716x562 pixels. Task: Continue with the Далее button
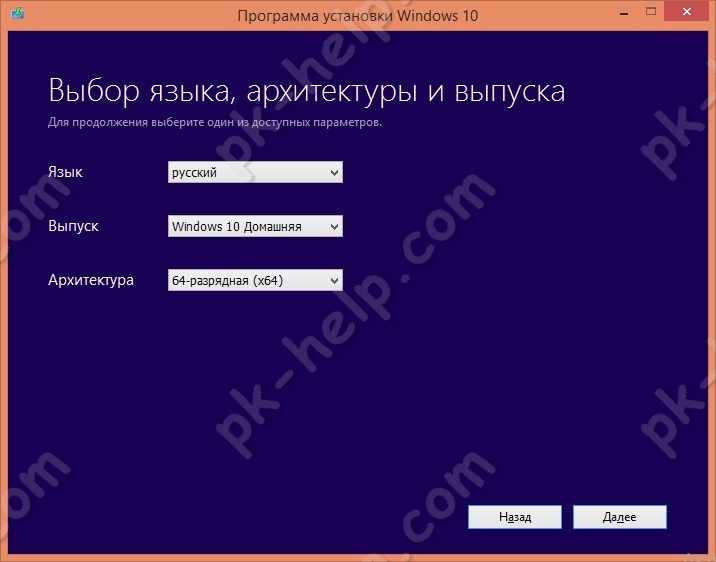point(620,517)
